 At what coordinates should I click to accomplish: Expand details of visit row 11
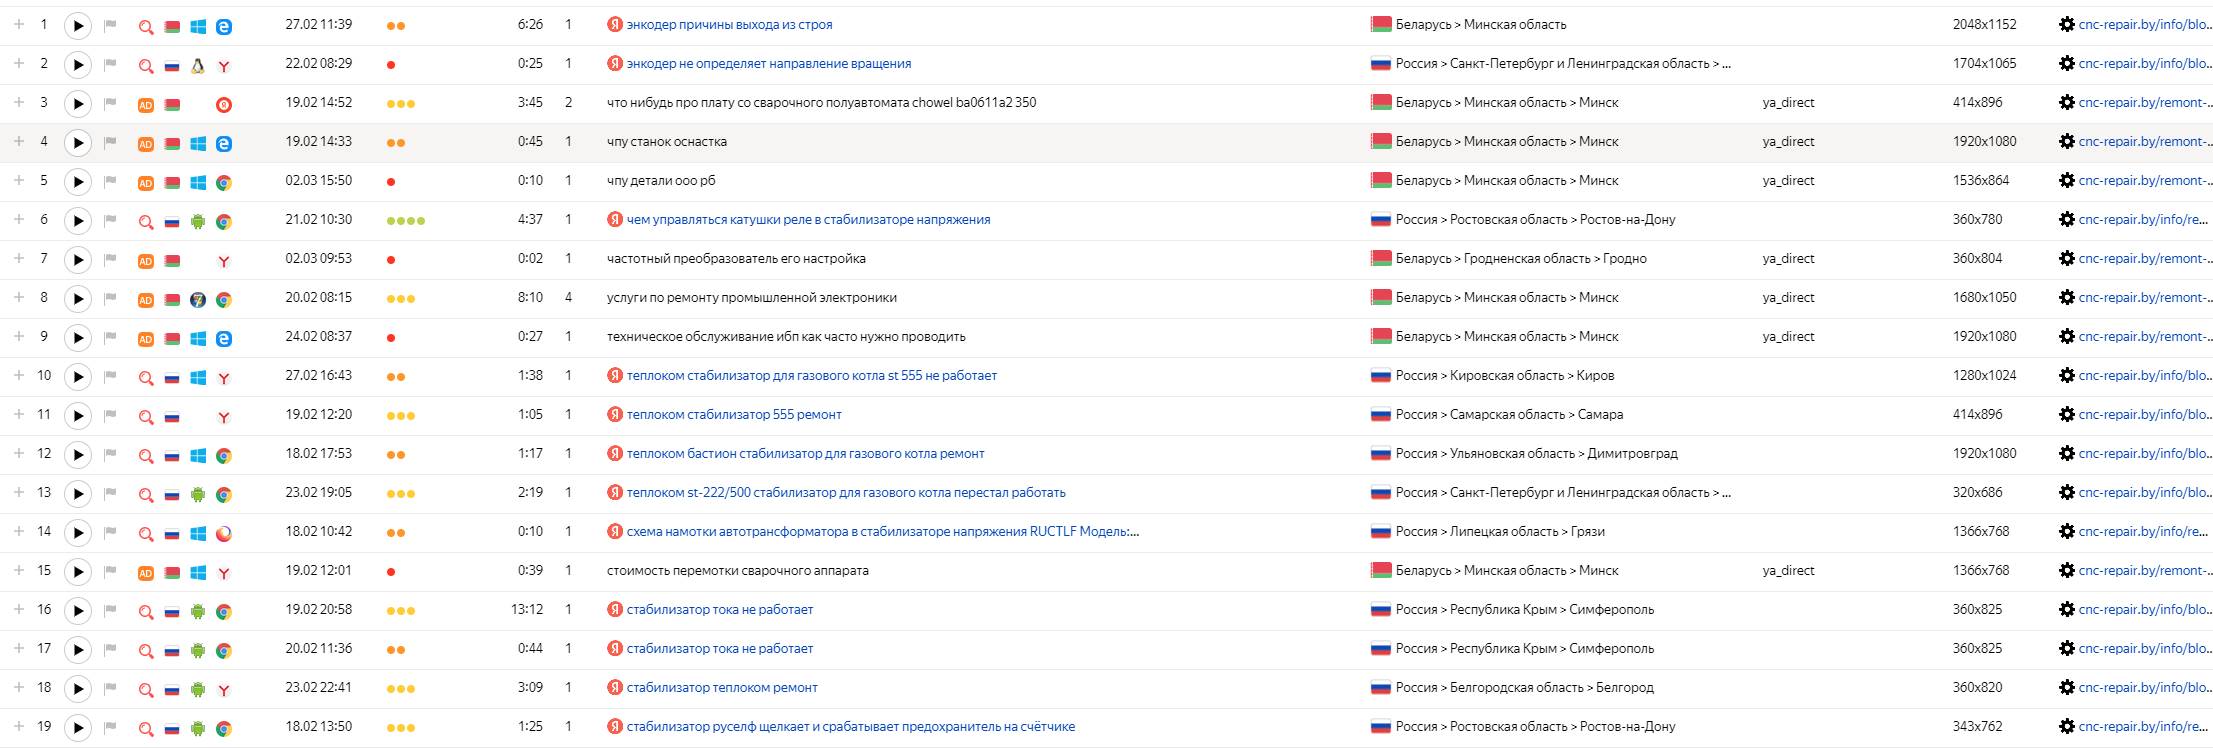(x=19, y=414)
